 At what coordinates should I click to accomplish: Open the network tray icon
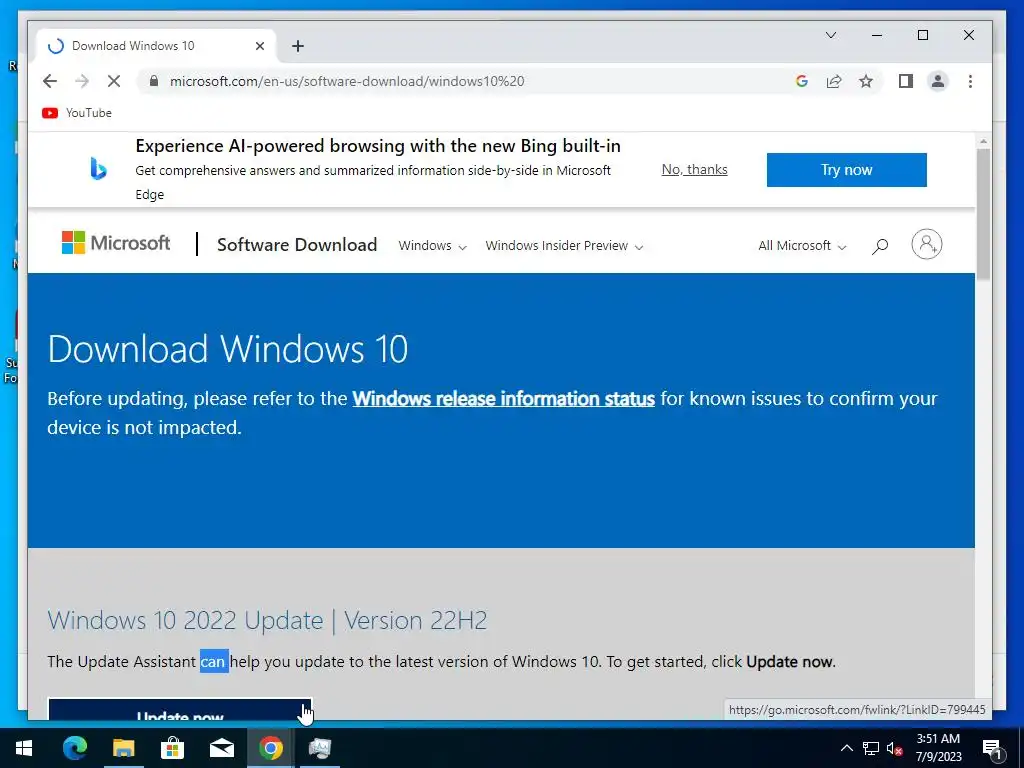[871, 748]
